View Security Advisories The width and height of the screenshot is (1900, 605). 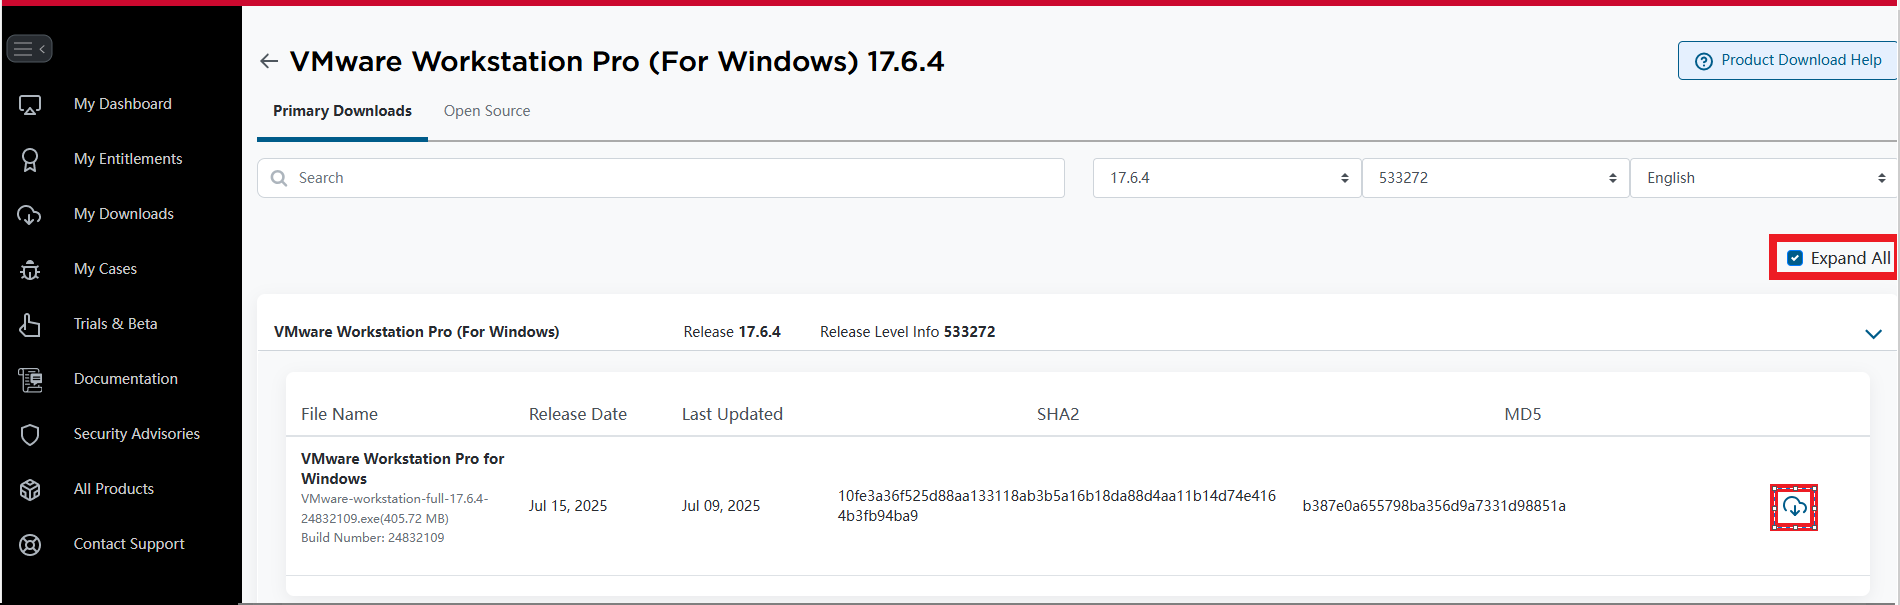pyautogui.click(x=137, y=434)
